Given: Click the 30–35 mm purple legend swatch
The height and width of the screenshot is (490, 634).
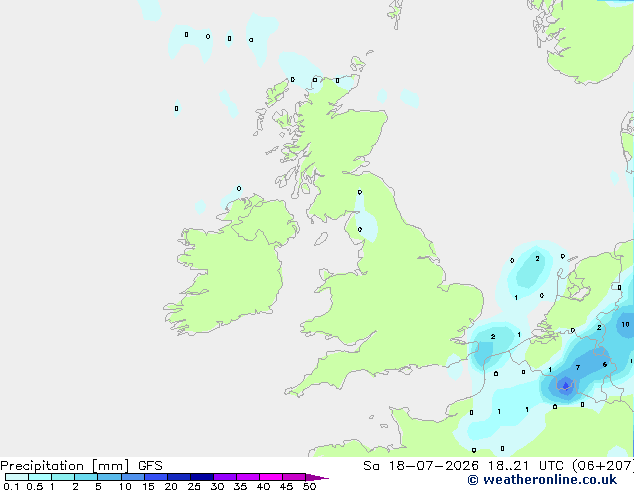Looking at the screenshot, I should [225, 477].
